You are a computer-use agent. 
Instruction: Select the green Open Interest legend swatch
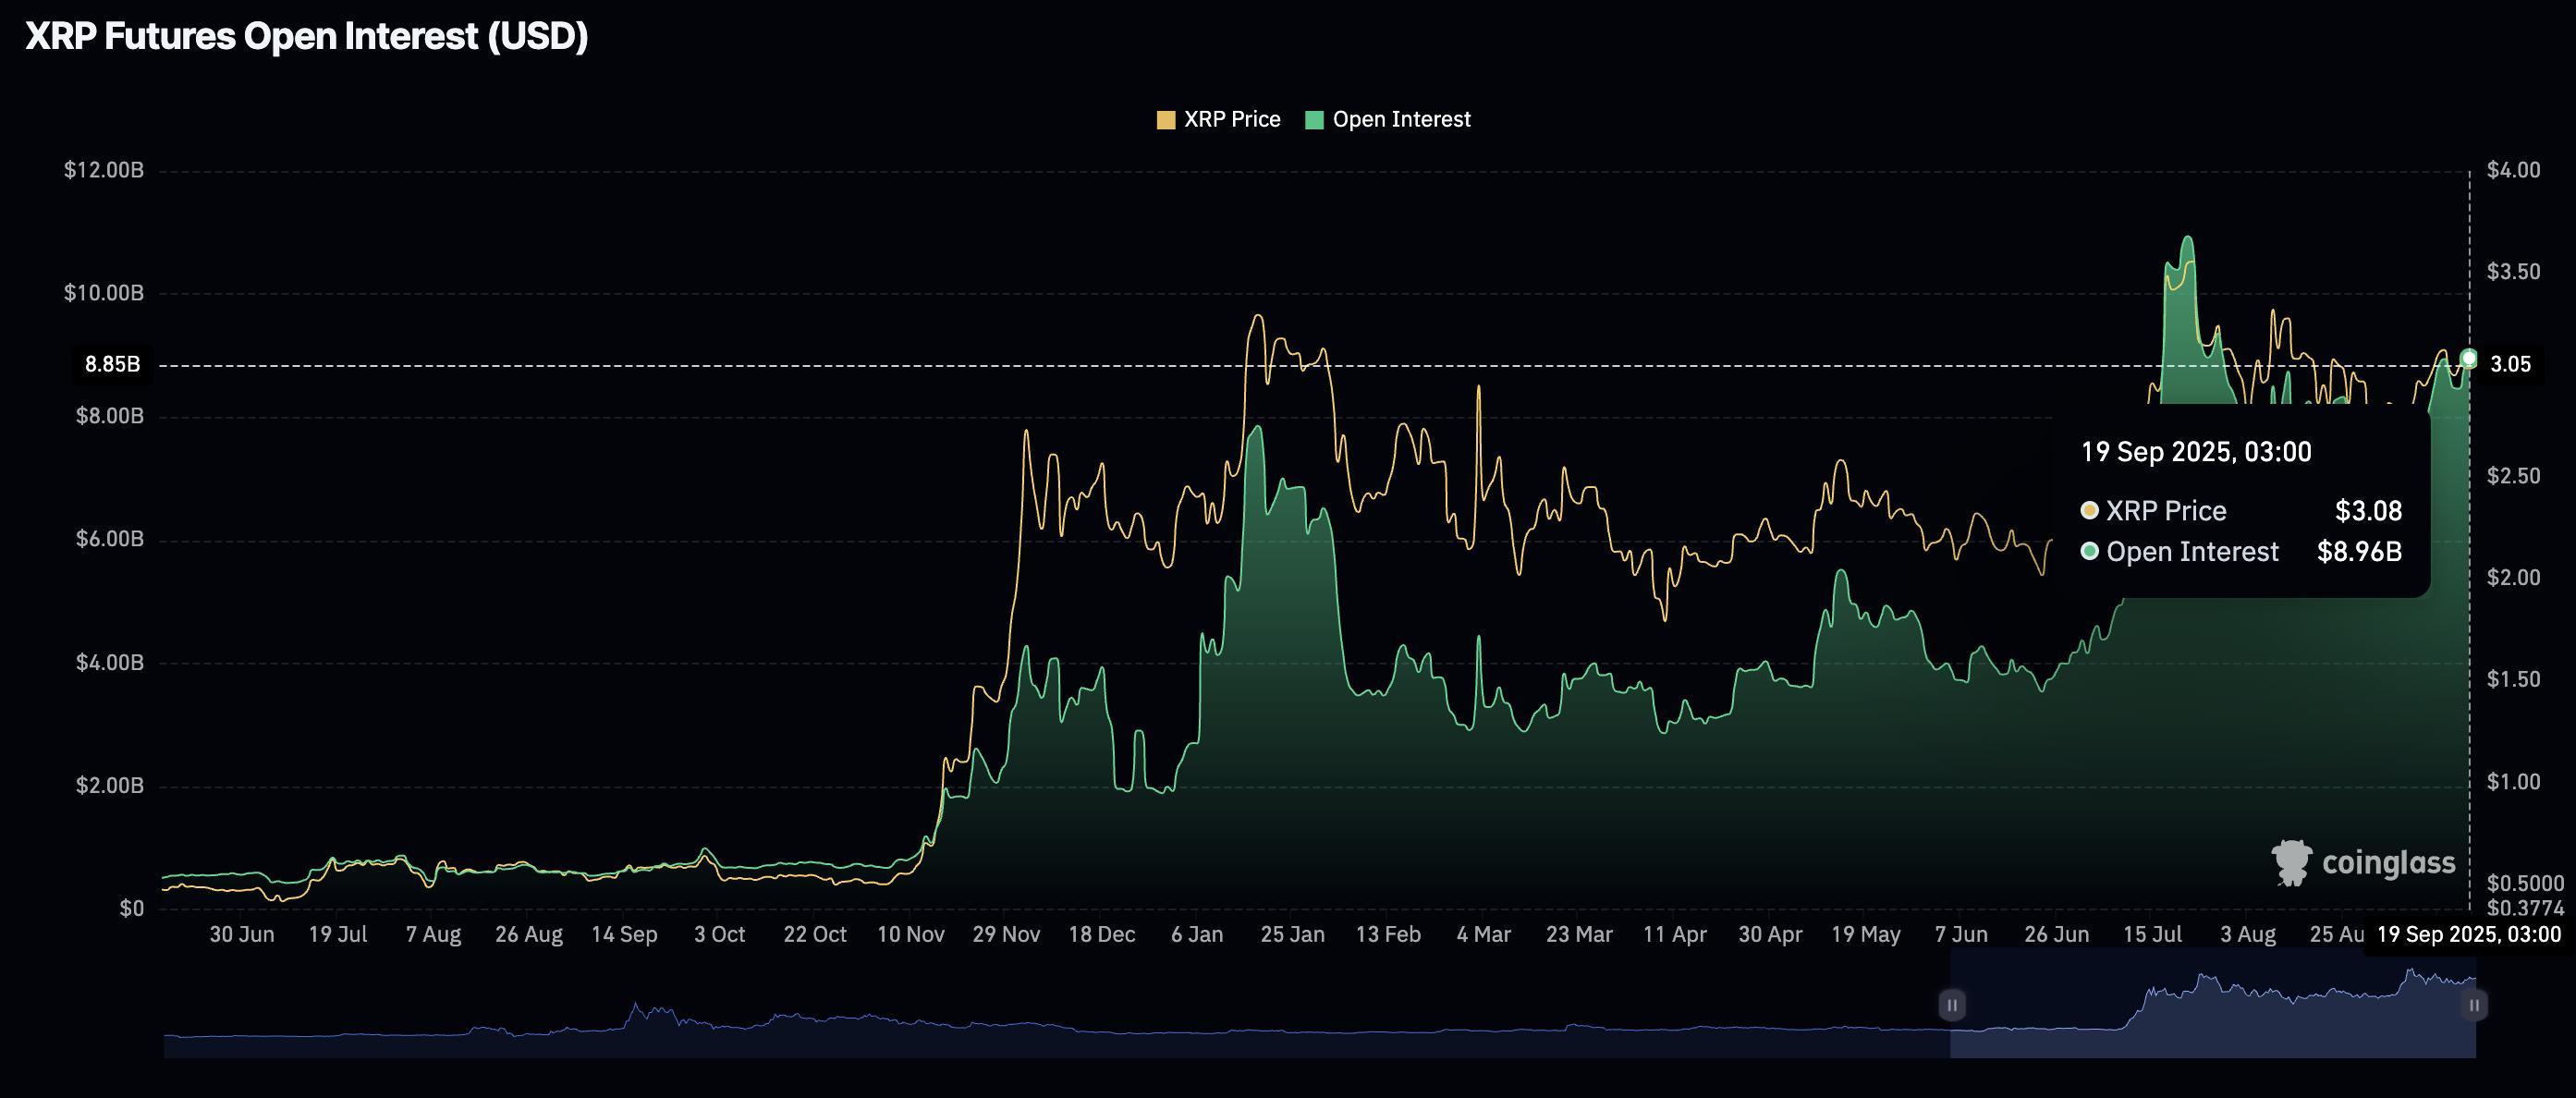click(x=1315, y=118)
